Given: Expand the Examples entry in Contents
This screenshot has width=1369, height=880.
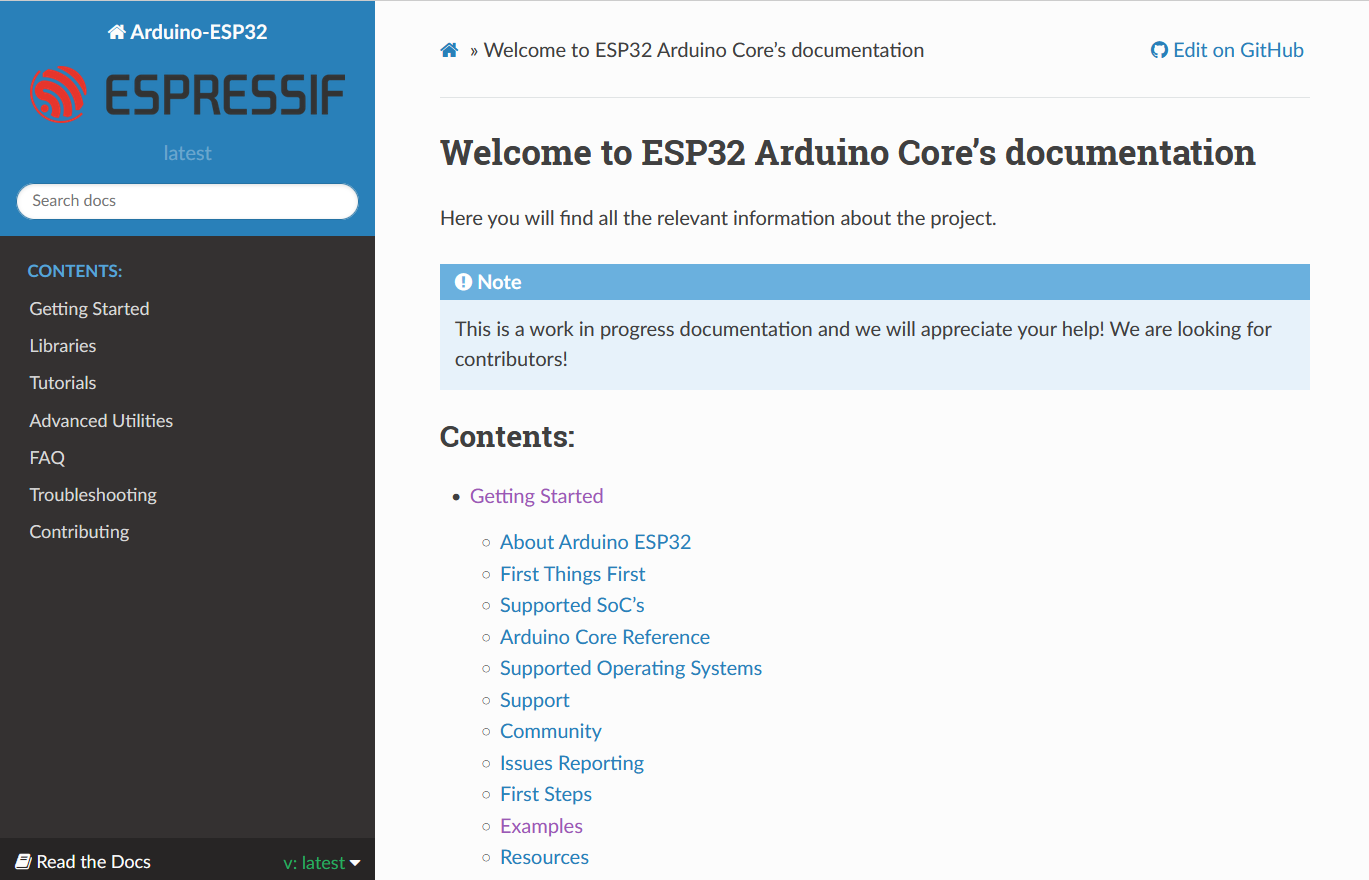Looking at the screenshot, I should (x=541, y=826).
